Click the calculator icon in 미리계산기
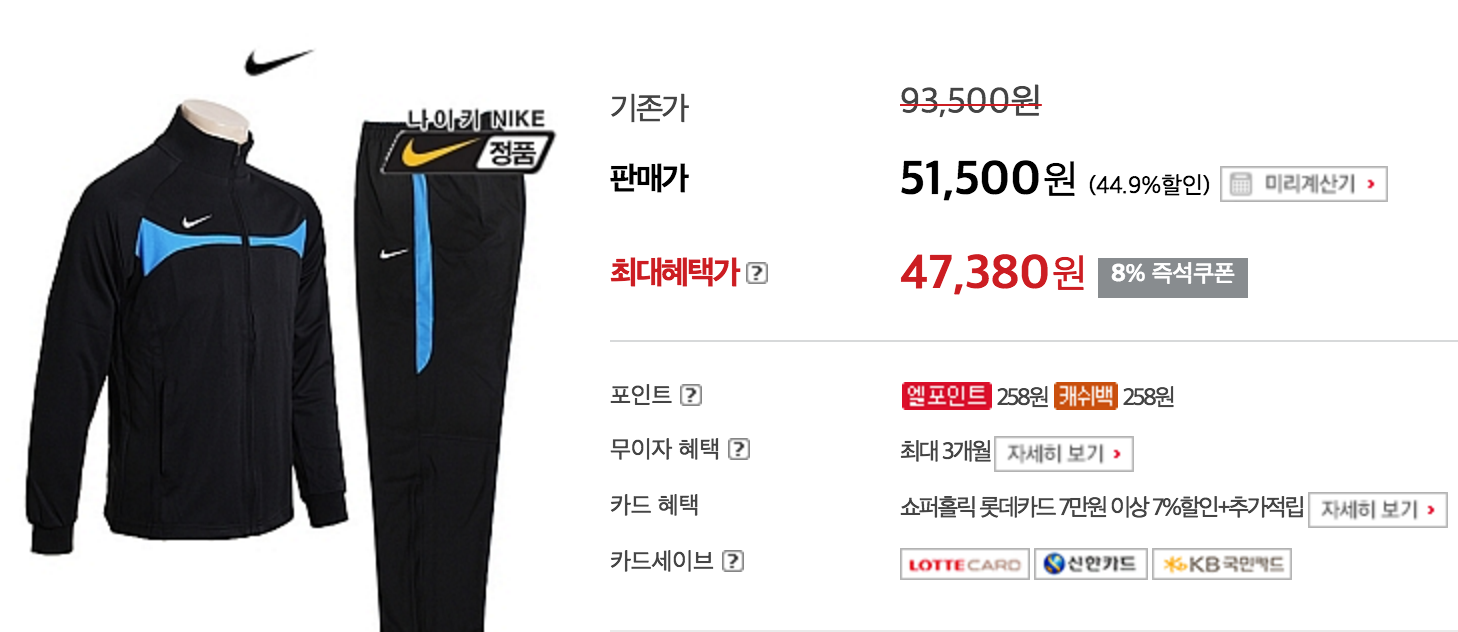This screenshot has height=632, width=1458. 1241,184
